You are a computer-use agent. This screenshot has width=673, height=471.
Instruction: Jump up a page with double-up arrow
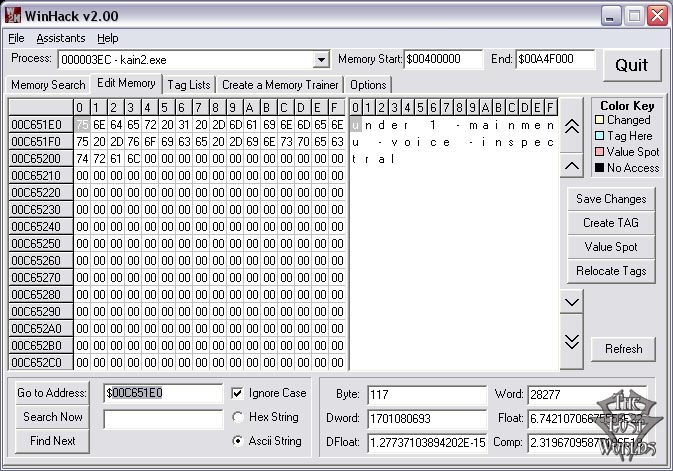coord(572,126)
